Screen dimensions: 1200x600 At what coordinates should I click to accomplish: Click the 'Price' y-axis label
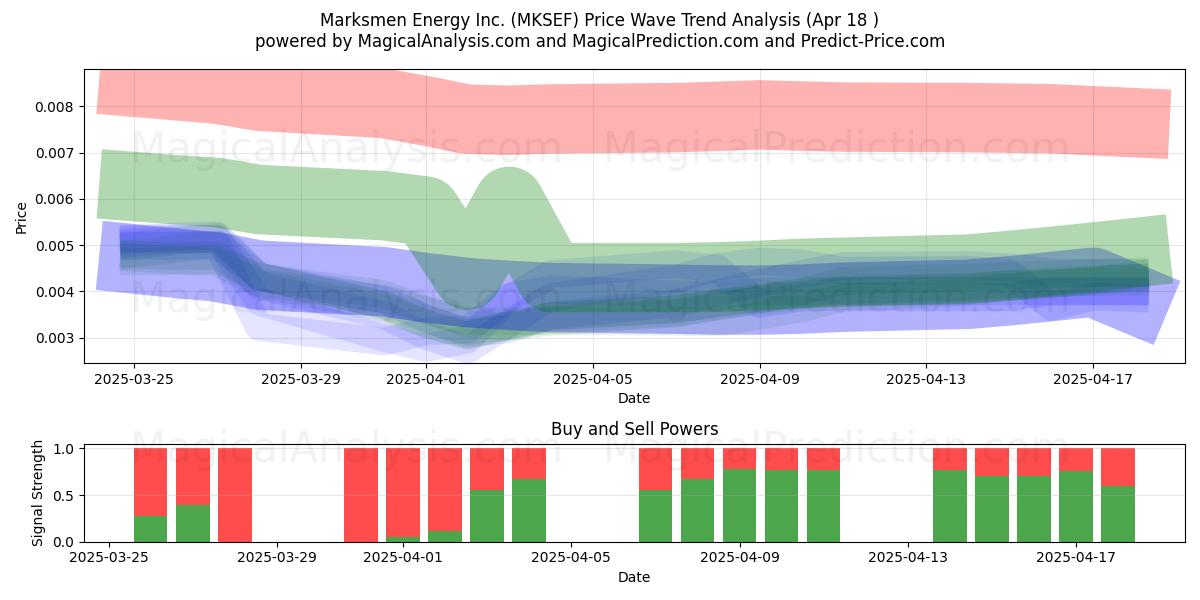22,217
